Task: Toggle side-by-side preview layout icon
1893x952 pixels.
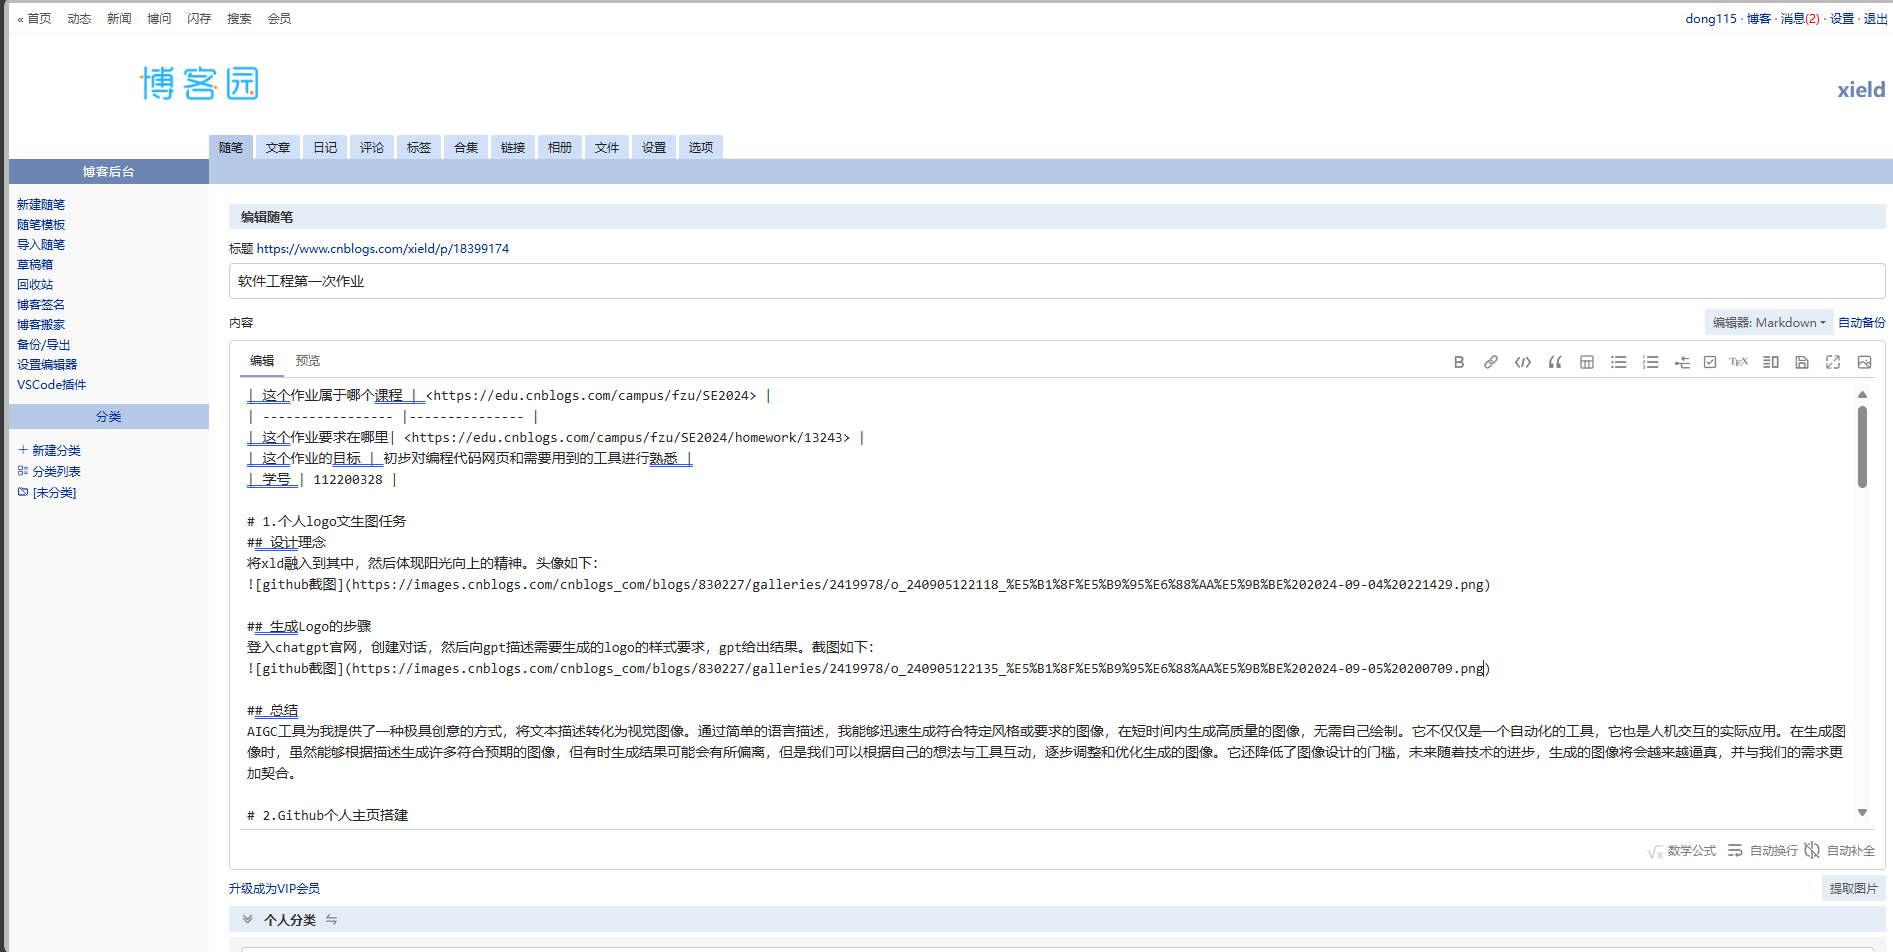Action: point(1771,362)
